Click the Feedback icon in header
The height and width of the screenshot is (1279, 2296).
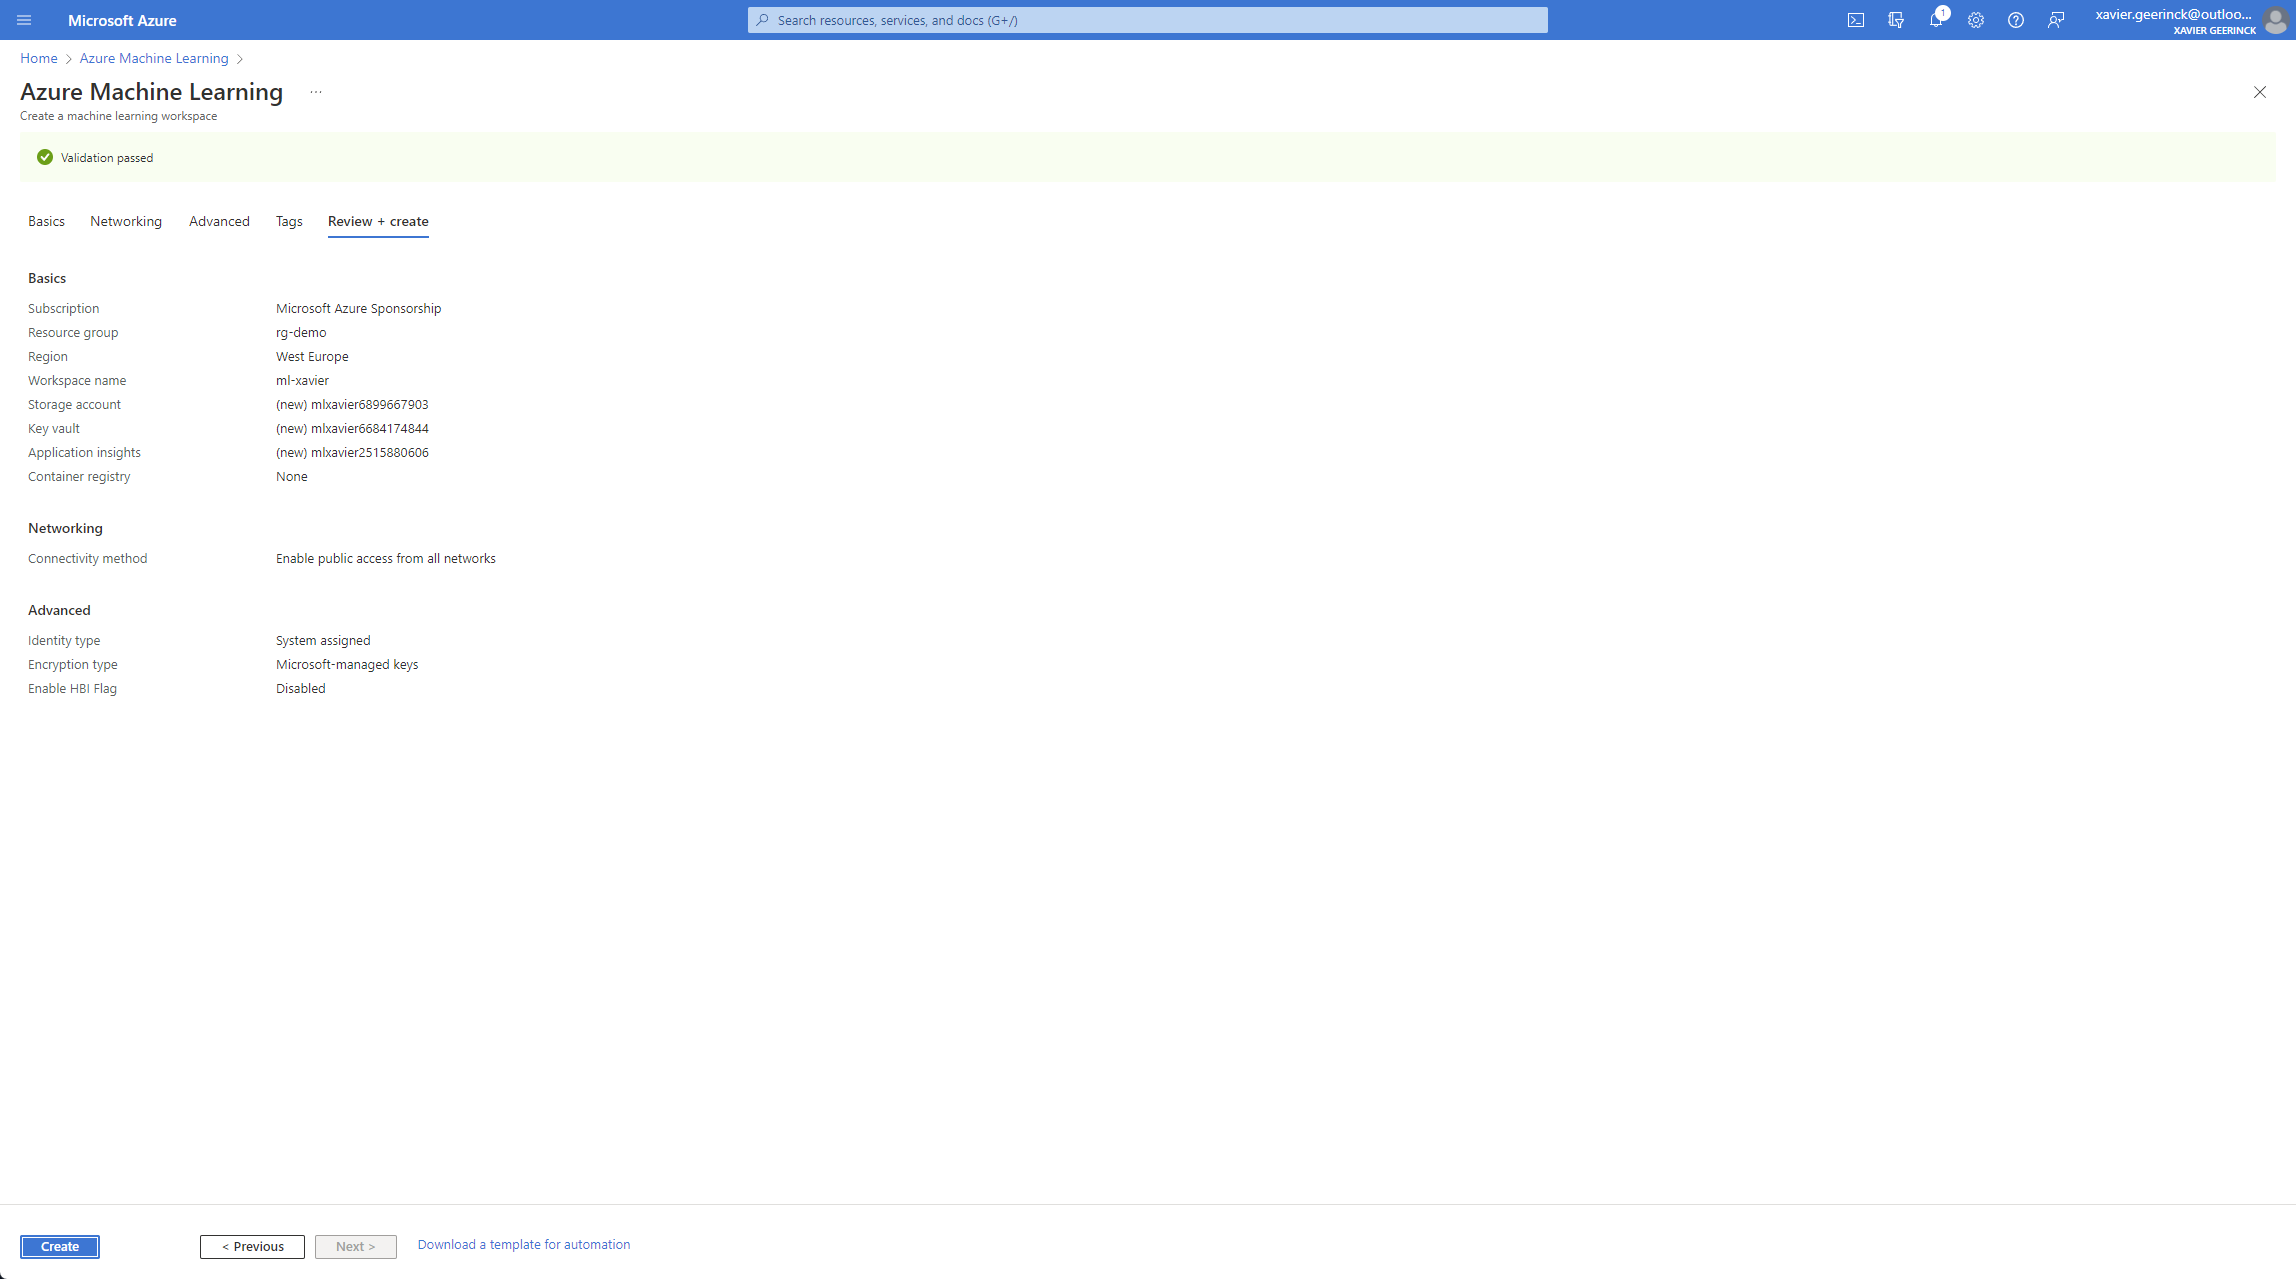pyautogui.click(x=2056, y=20)
